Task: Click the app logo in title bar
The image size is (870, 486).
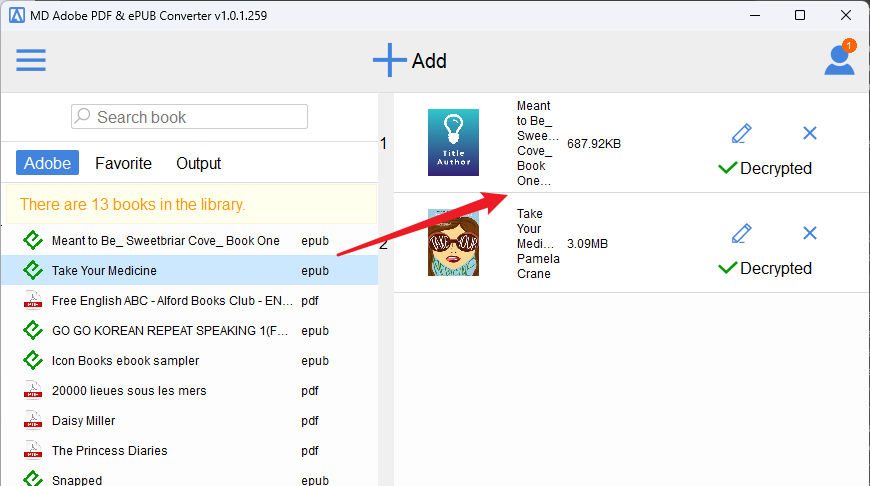Action: [x=17, y=15]
